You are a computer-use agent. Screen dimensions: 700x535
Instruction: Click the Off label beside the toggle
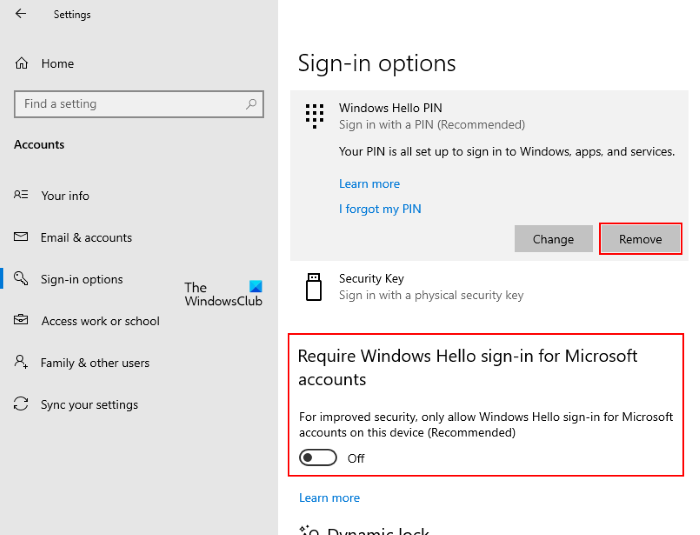pyautogui.click(x=356, y=459)
